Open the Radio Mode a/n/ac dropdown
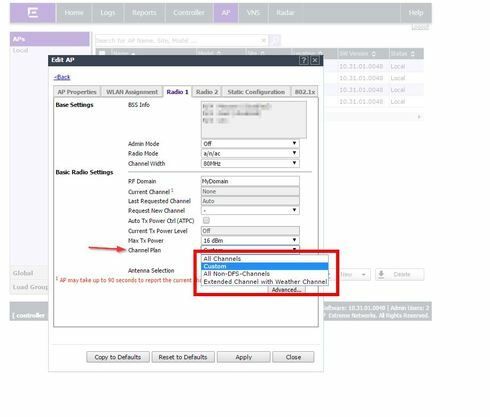 [250, 153]
